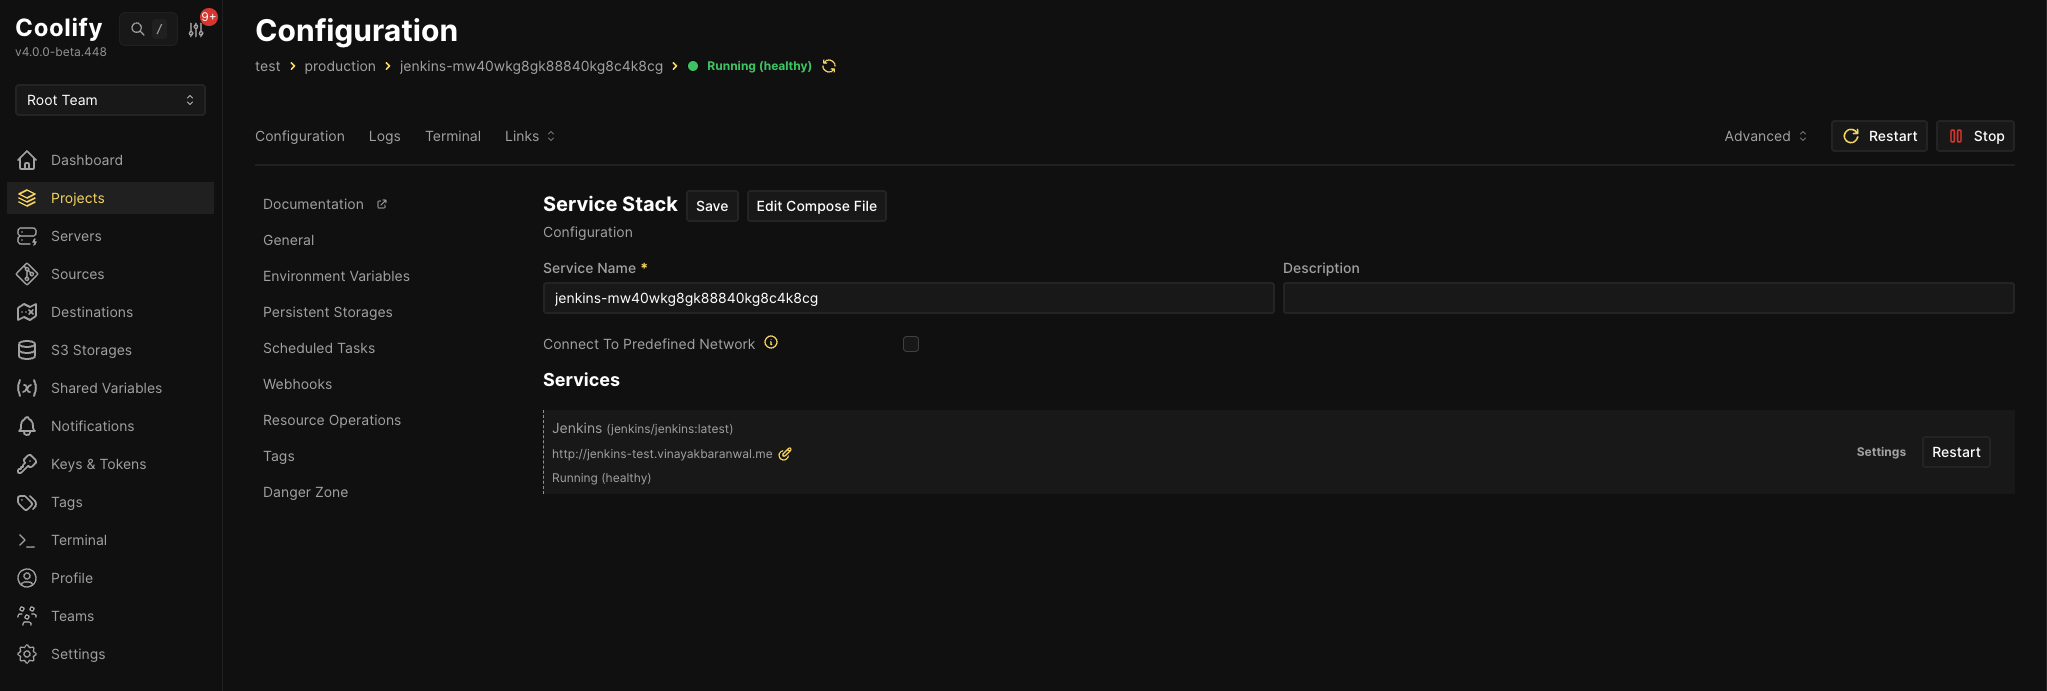This screenshot has width=2047, height=691.
Task: Open Scheduled Tasks section
Action: tap(319, 348)
